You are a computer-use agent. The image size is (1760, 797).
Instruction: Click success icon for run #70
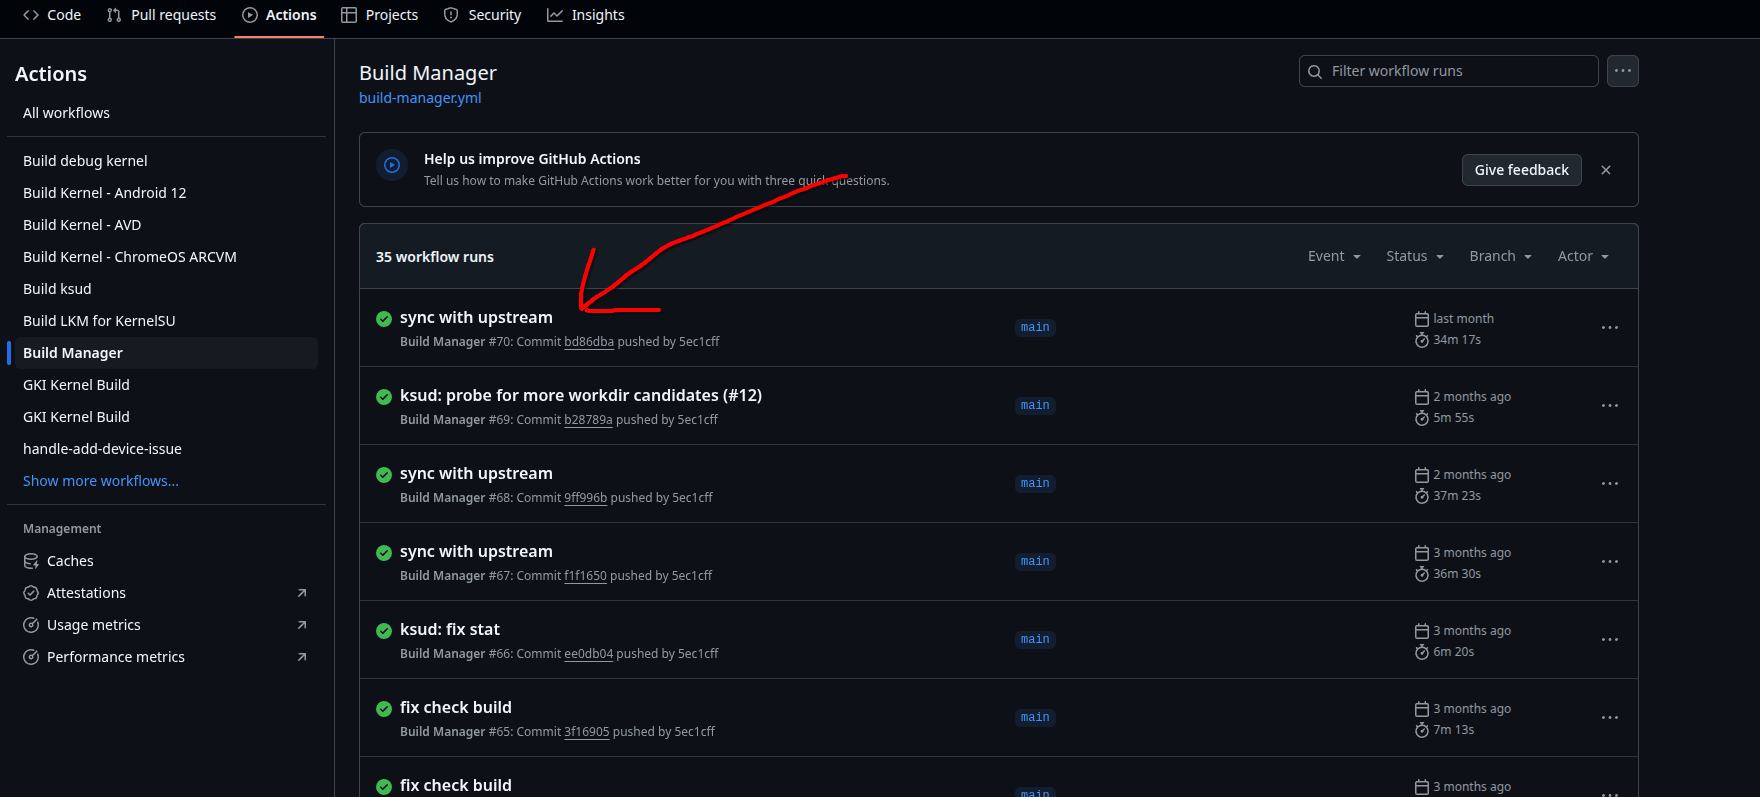383,319
